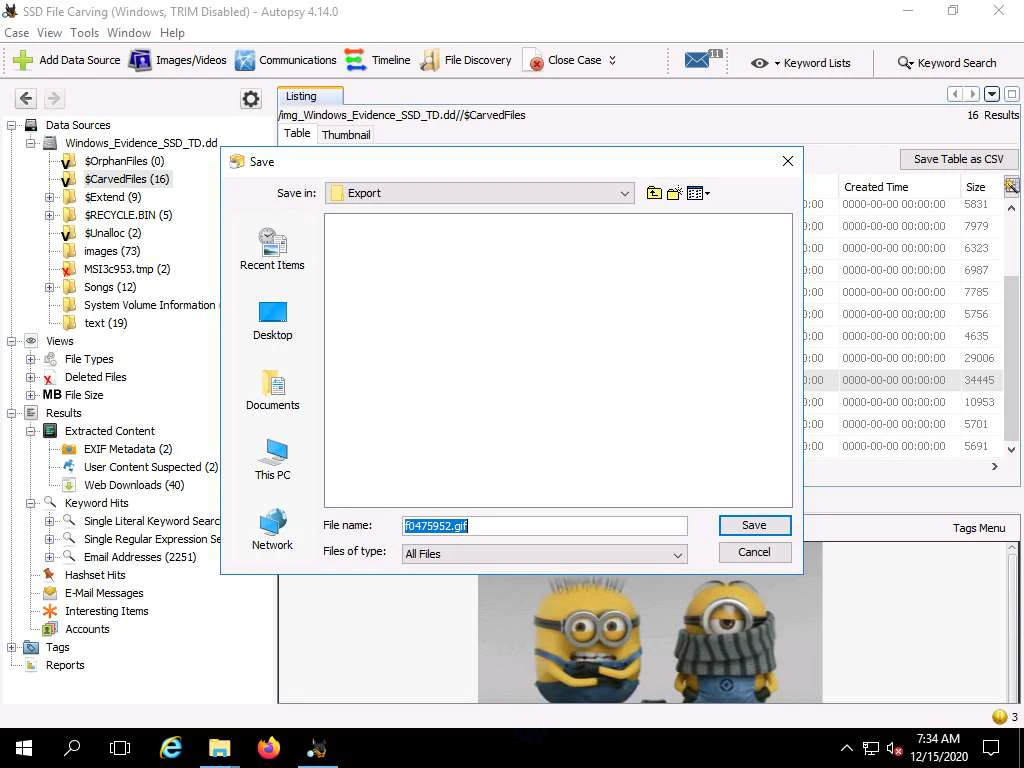The width and height of the screenshot is (1024, 768).
Task: Open the View menu
Action: point(49,33)
